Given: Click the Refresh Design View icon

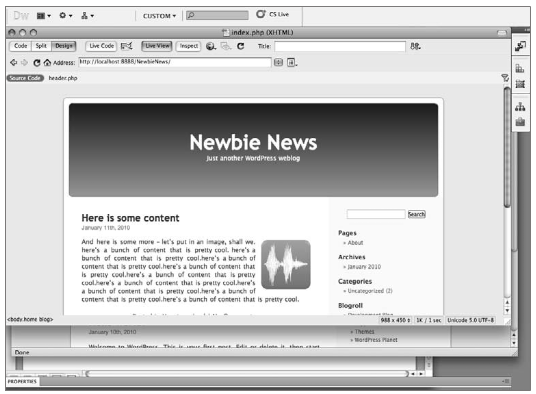Looking at the screenshot, I should click(x=241, y=46).
